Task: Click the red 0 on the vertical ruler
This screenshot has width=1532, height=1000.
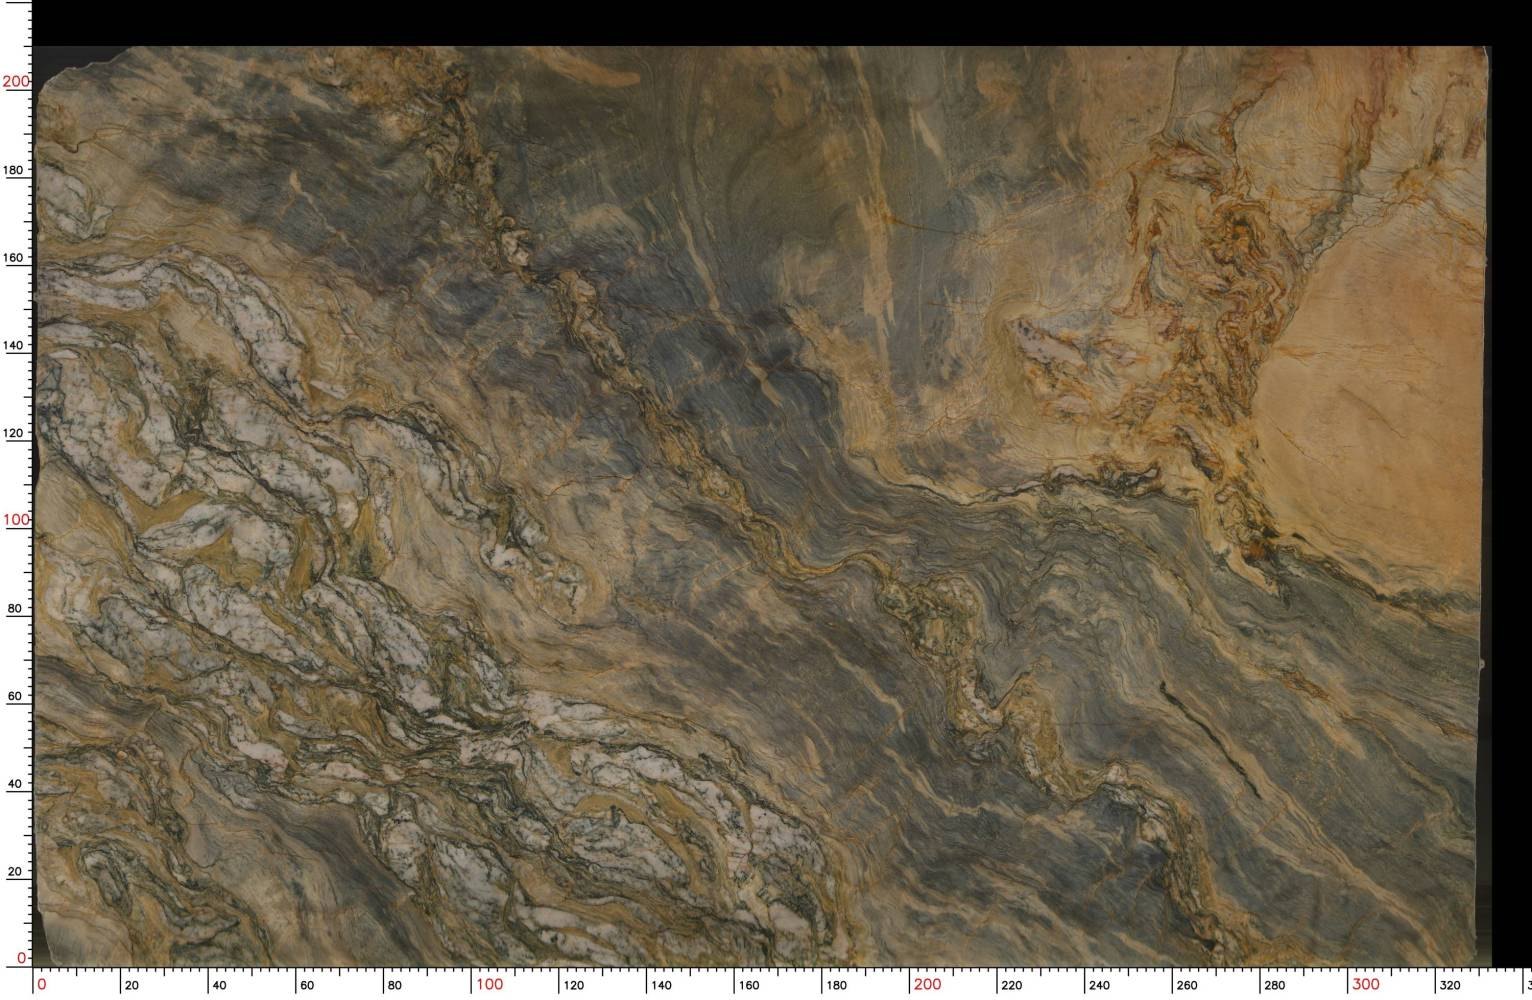Action: coord(22,958)
